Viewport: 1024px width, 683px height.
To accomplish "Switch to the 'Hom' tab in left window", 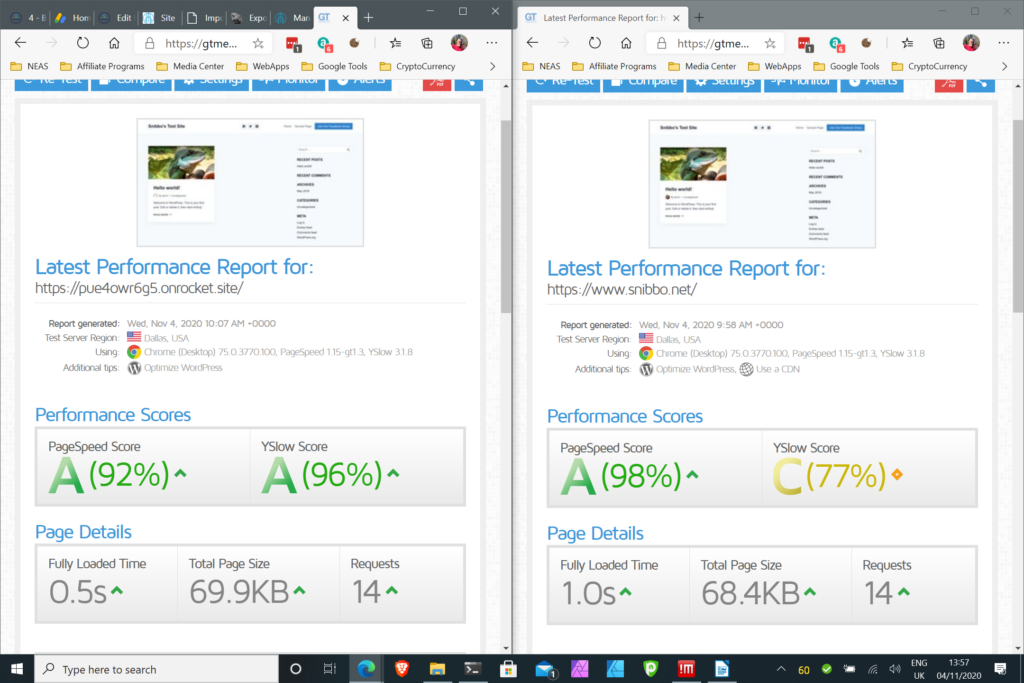I will click(72, 18).
